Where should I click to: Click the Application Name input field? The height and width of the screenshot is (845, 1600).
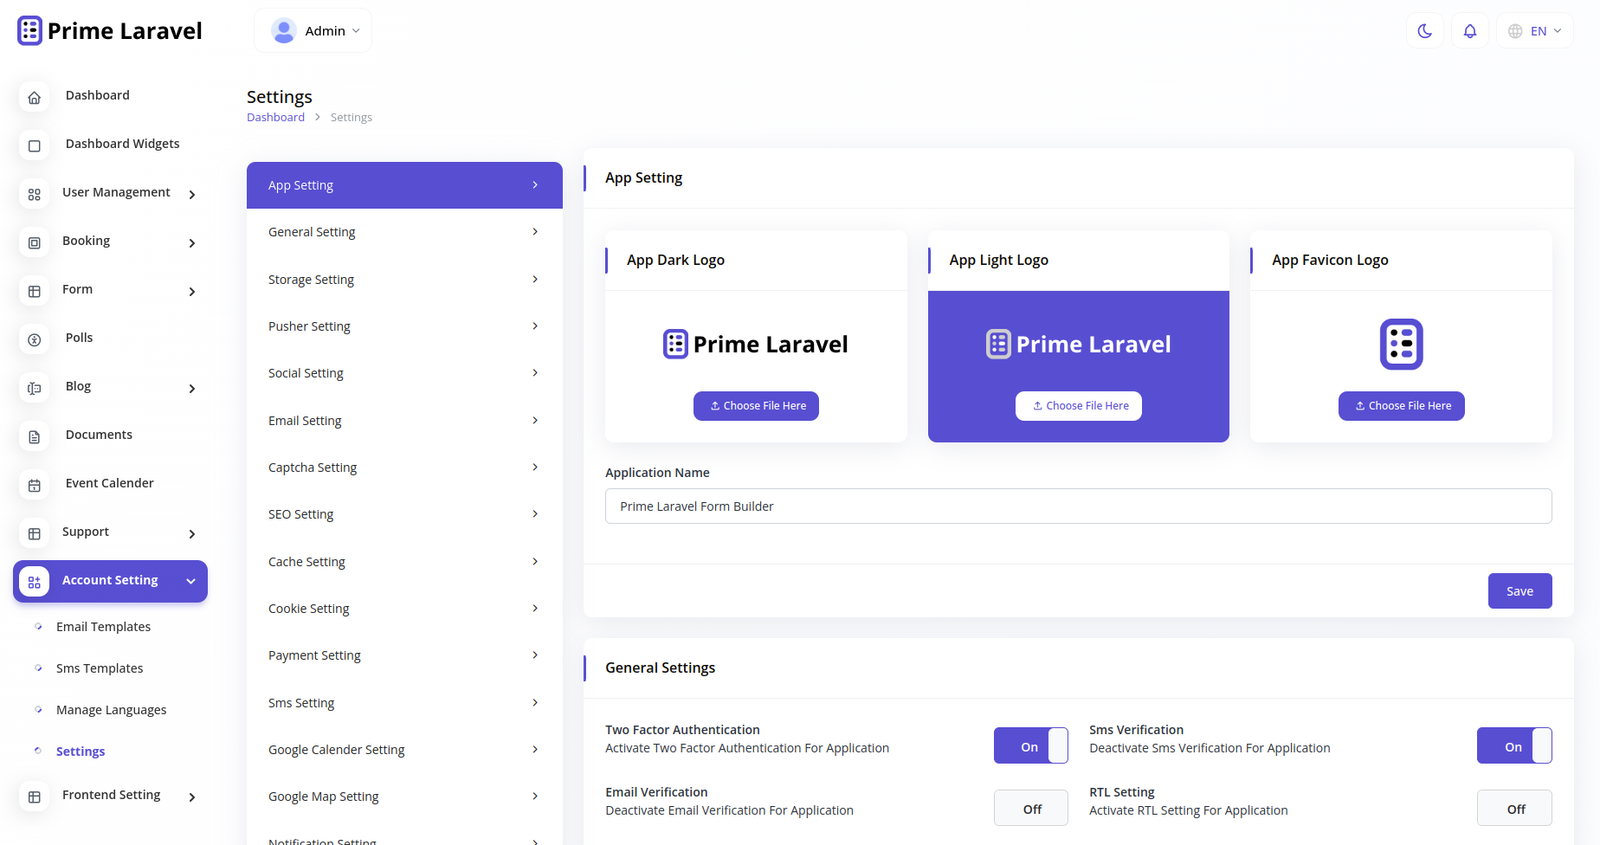tap(1078, 506)
